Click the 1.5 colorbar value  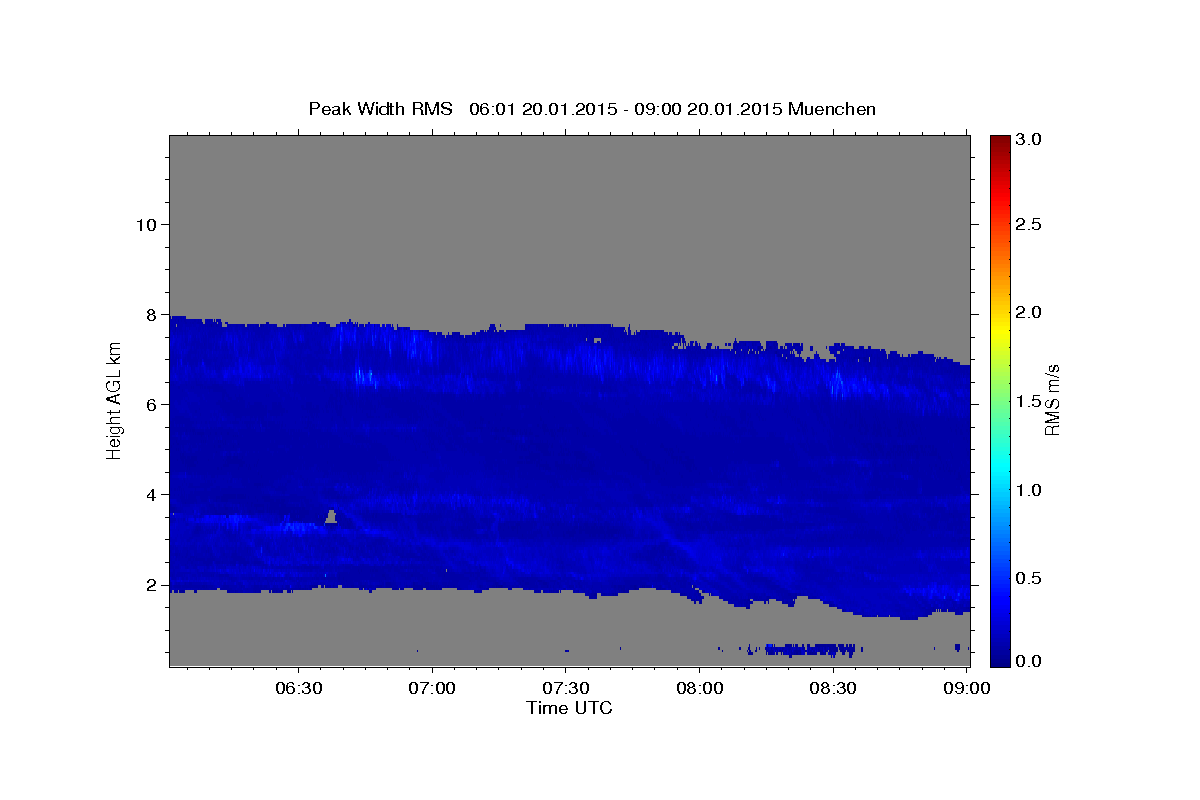pyautogui.click(x=1028, y=401)
